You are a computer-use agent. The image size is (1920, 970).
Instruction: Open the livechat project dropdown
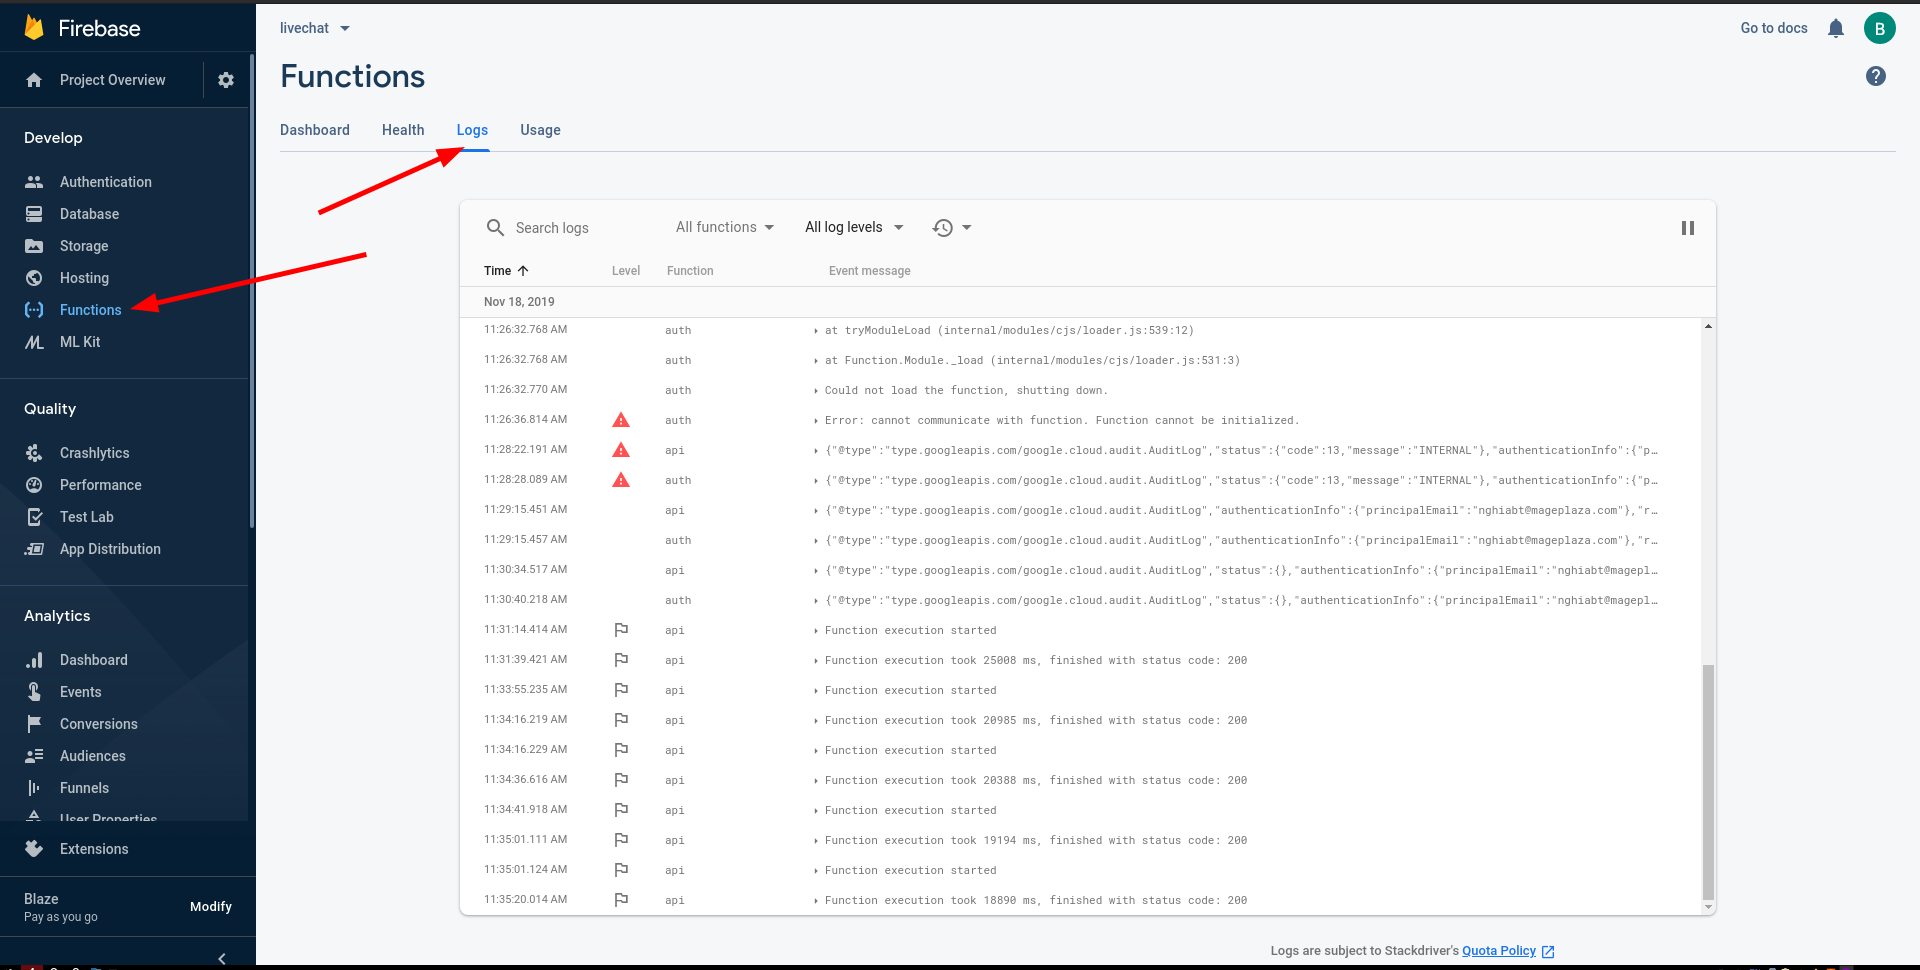[x=315, y=28]
